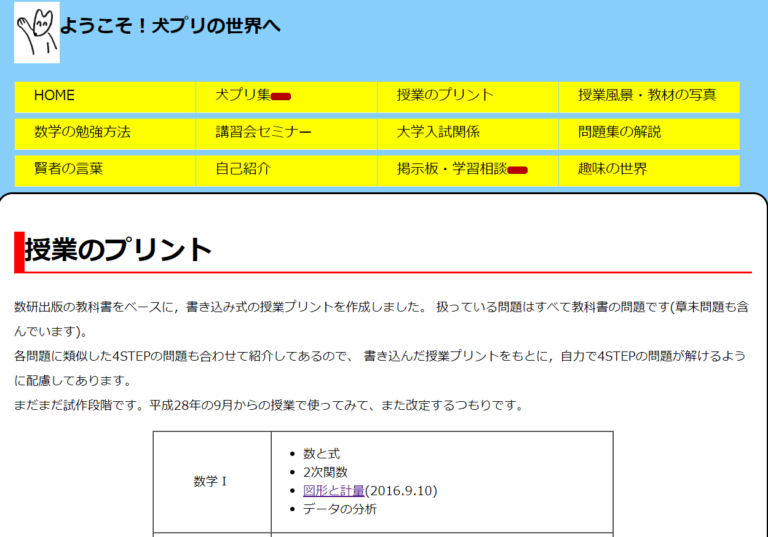Image resolution: width=768 pixels, height=537 pixels.
Task: Open the 犬プリ集 menu item
Action: pyautogui.click(x=287, y=97)
